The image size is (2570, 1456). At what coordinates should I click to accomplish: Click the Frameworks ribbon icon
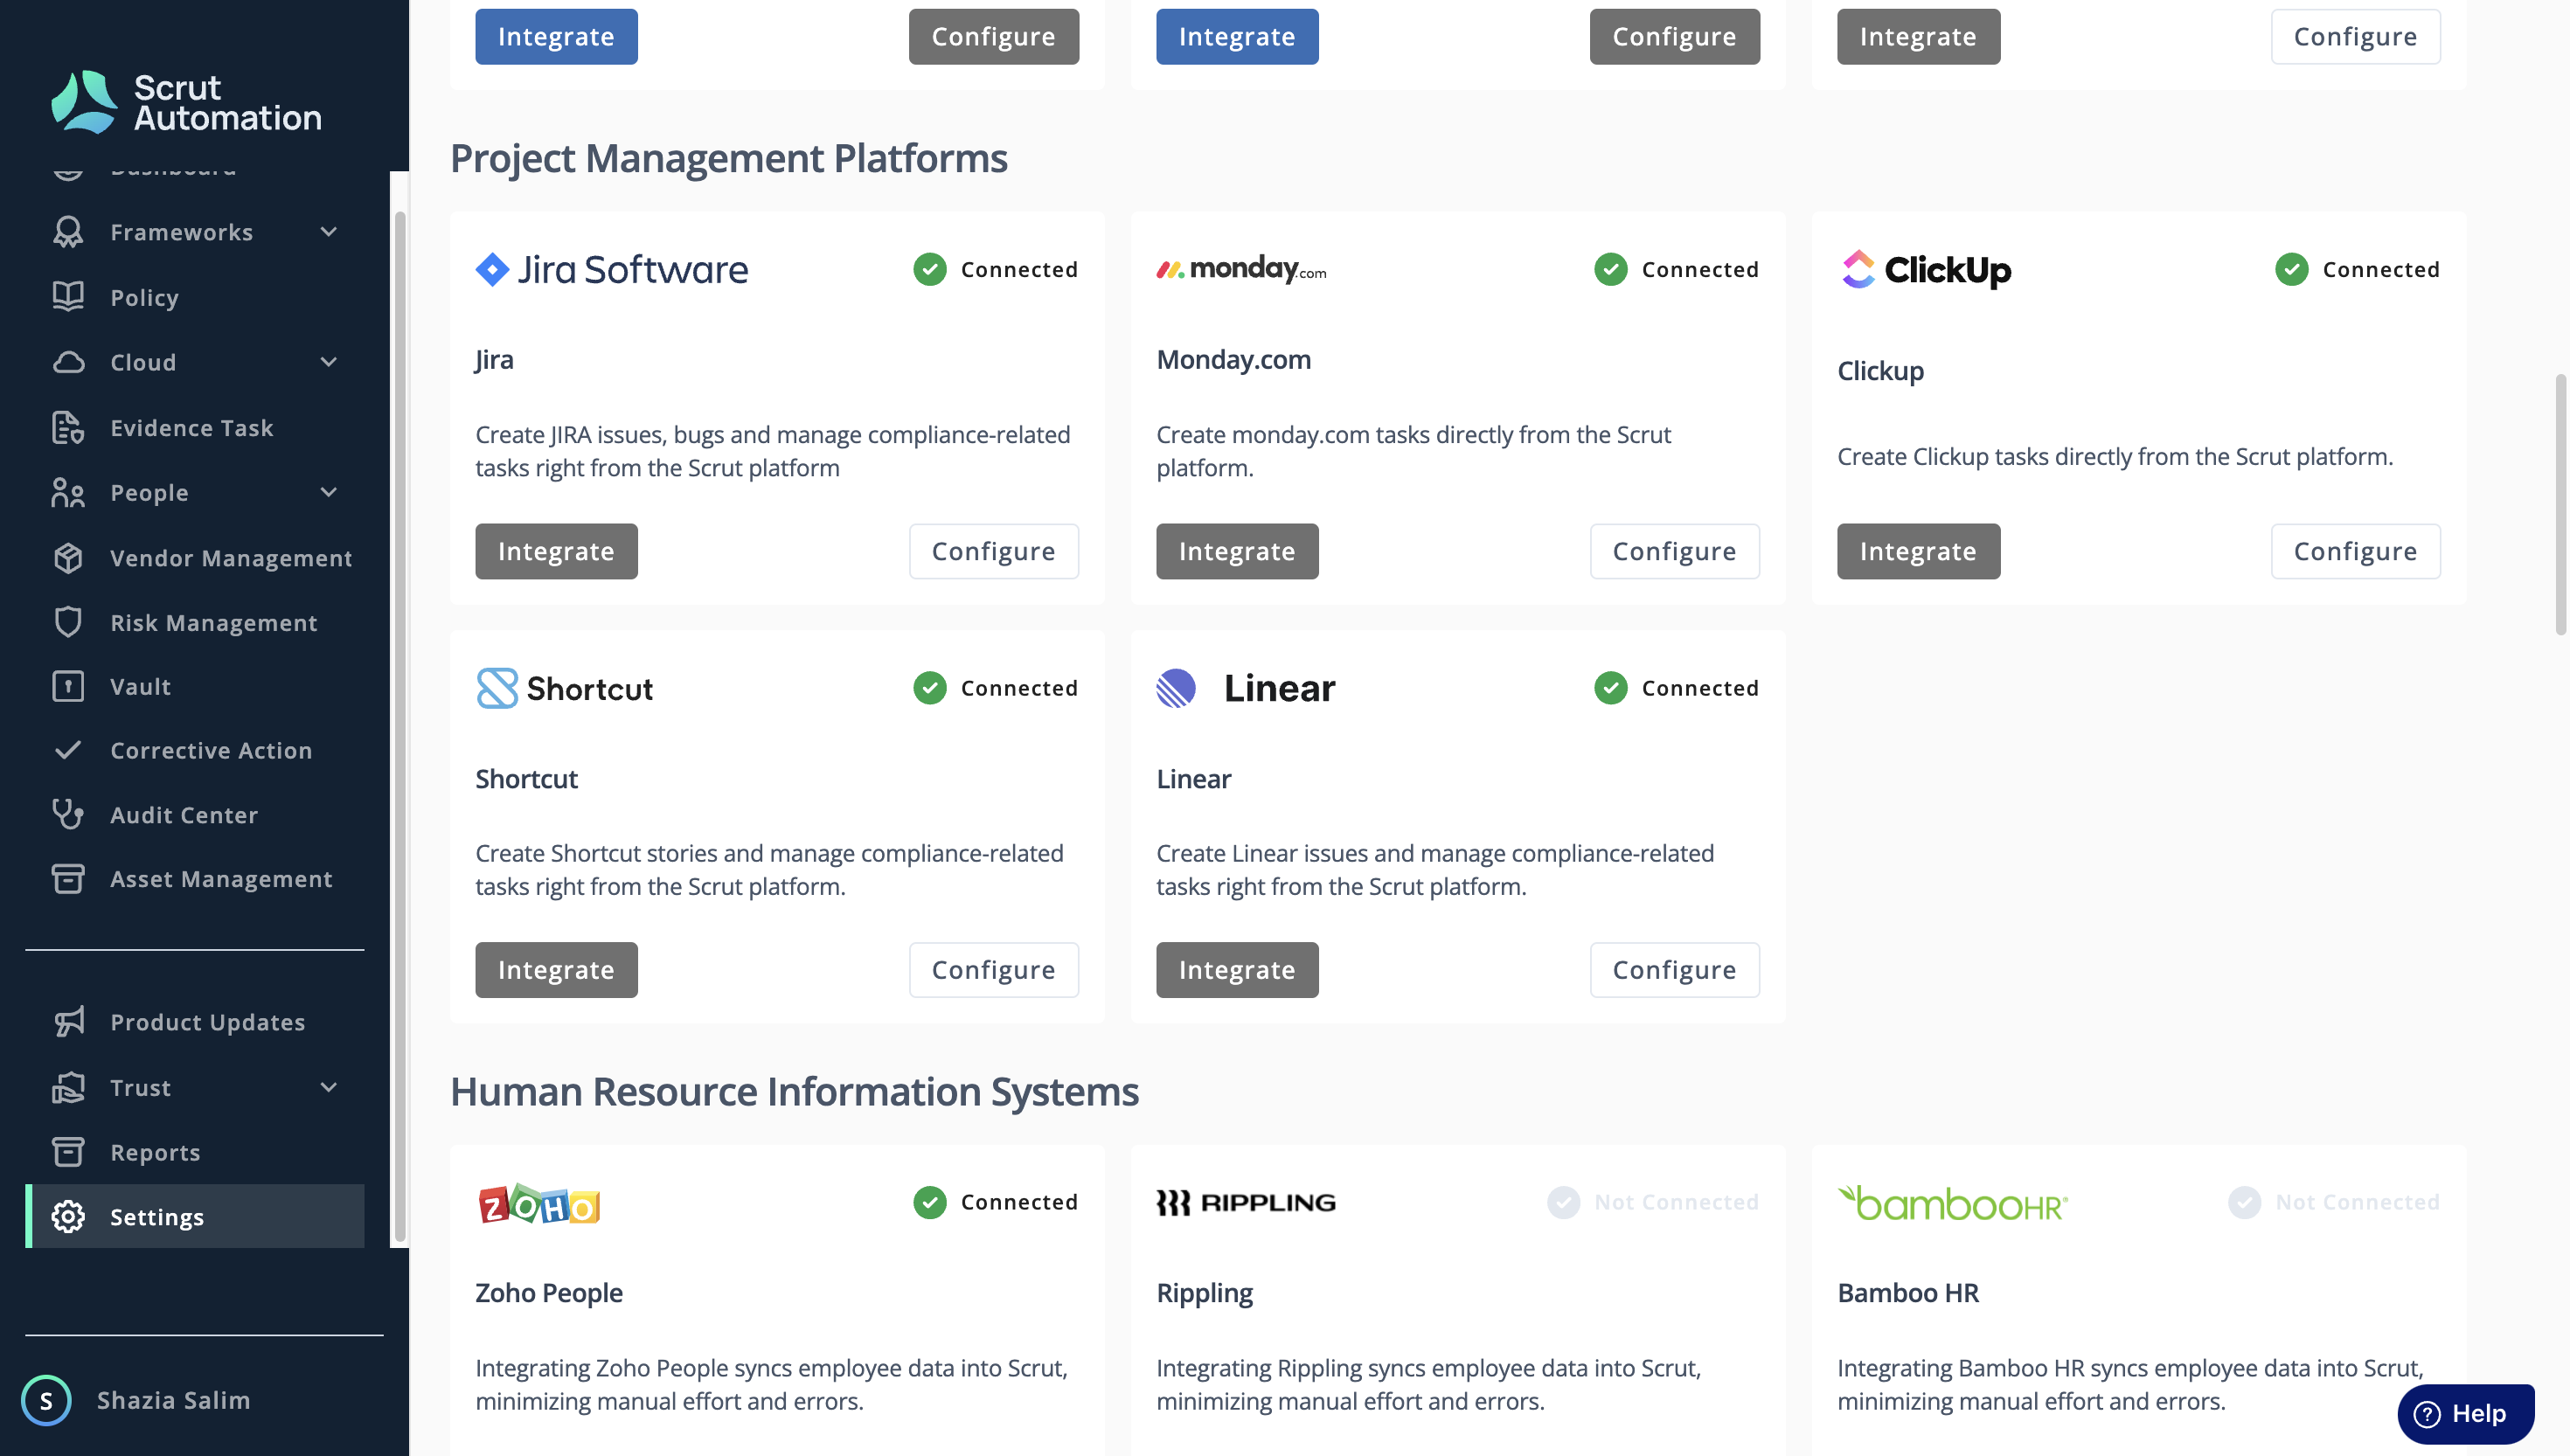(x=68, y=232)
